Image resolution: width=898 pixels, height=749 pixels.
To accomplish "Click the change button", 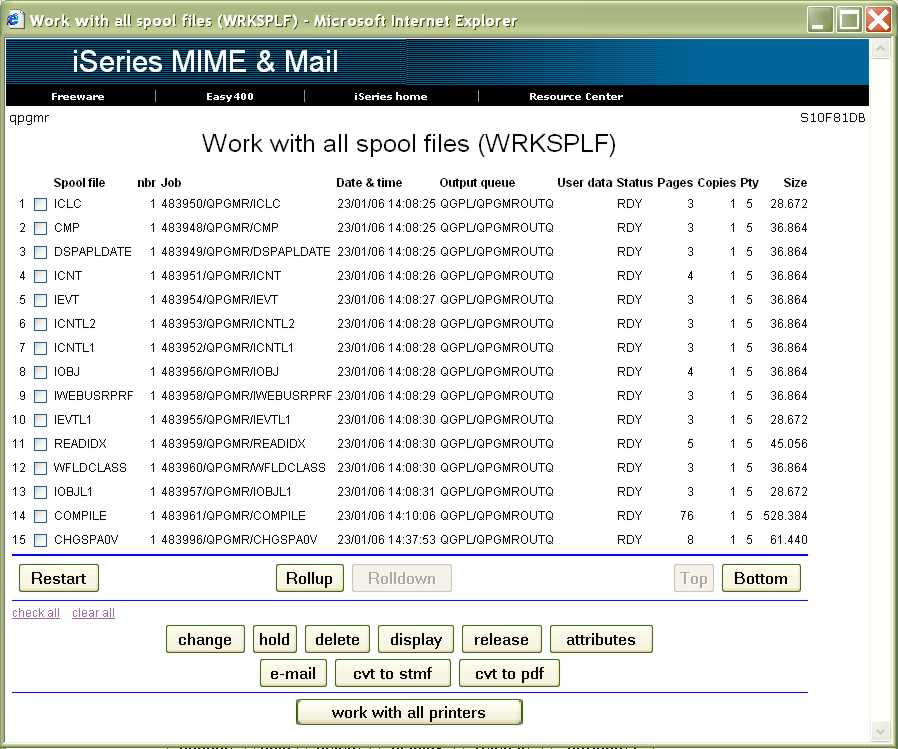I will (205, 639).
